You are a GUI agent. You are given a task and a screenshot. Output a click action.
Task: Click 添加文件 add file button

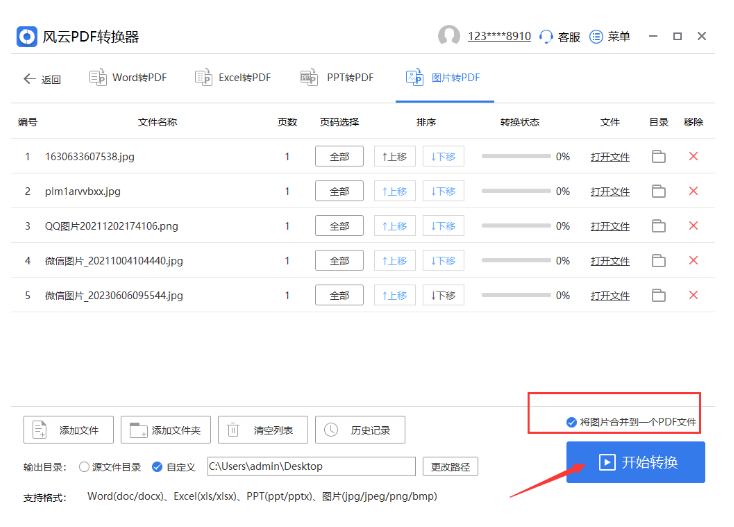click(68, 430)
